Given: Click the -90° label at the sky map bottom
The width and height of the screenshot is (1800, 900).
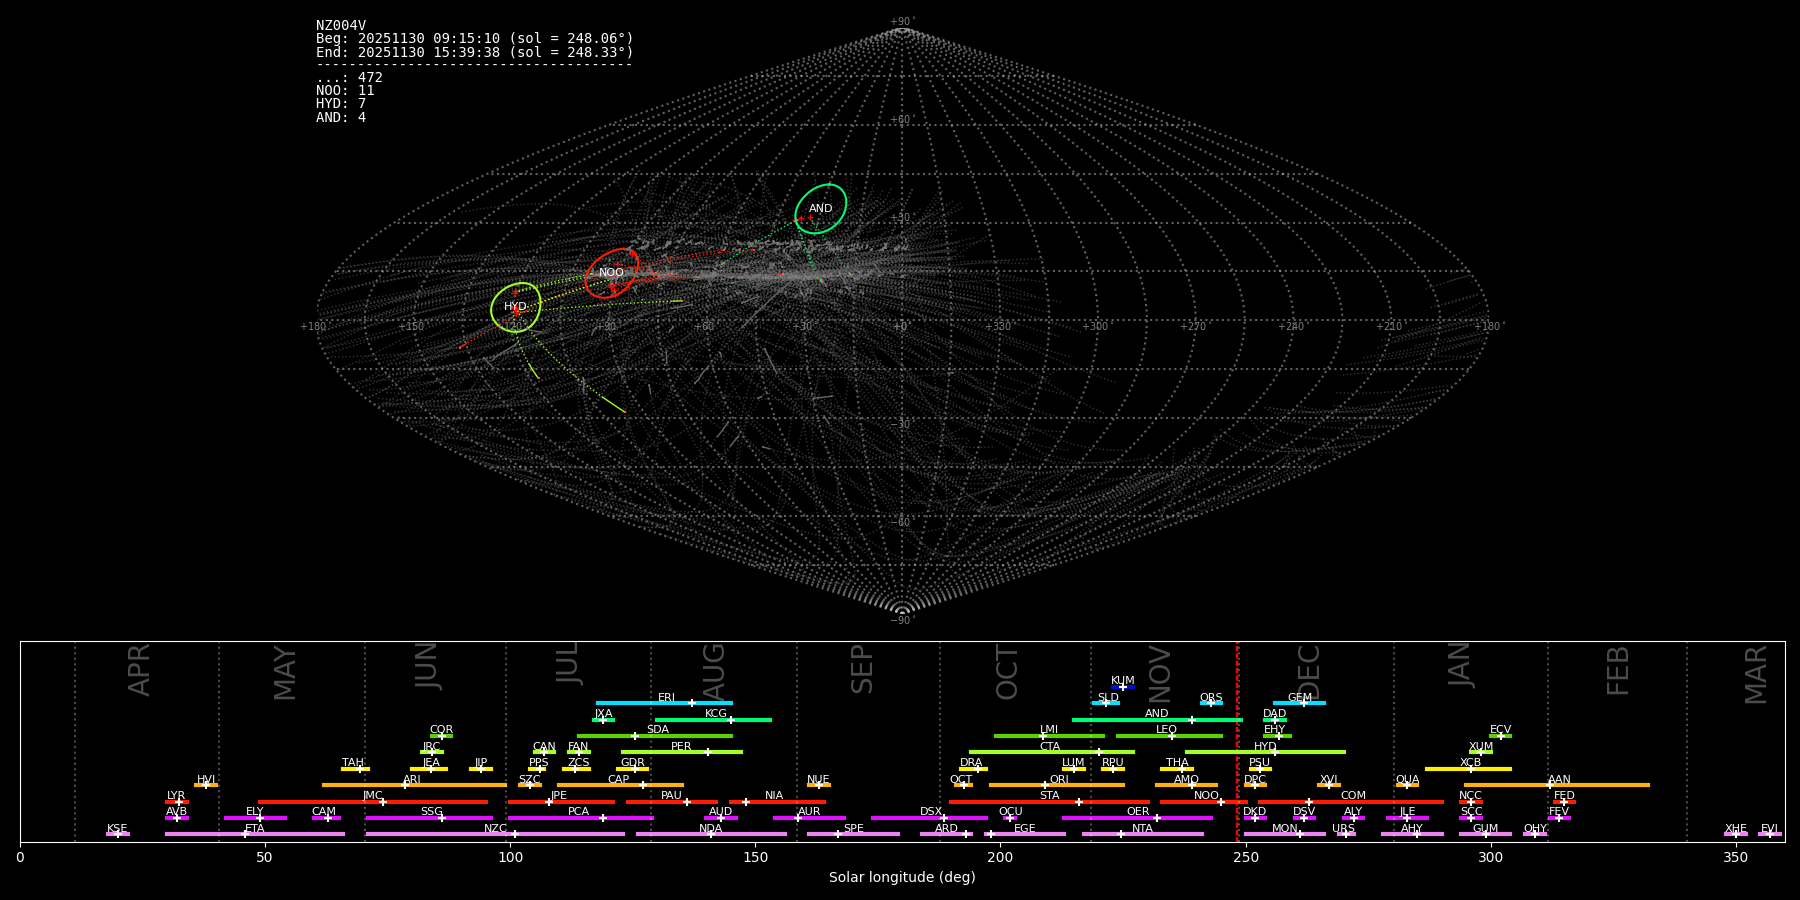Looking at the screenshot, I should pos(902,620).
